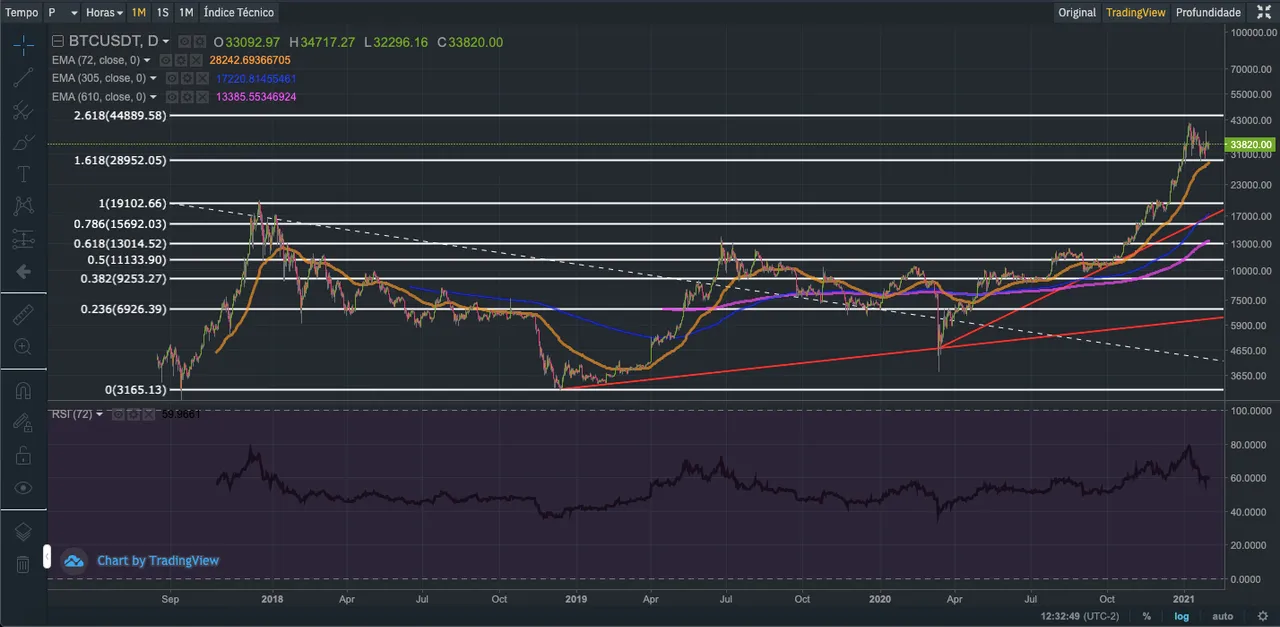Select the crosshair cursor tool

tap(23, 45)
